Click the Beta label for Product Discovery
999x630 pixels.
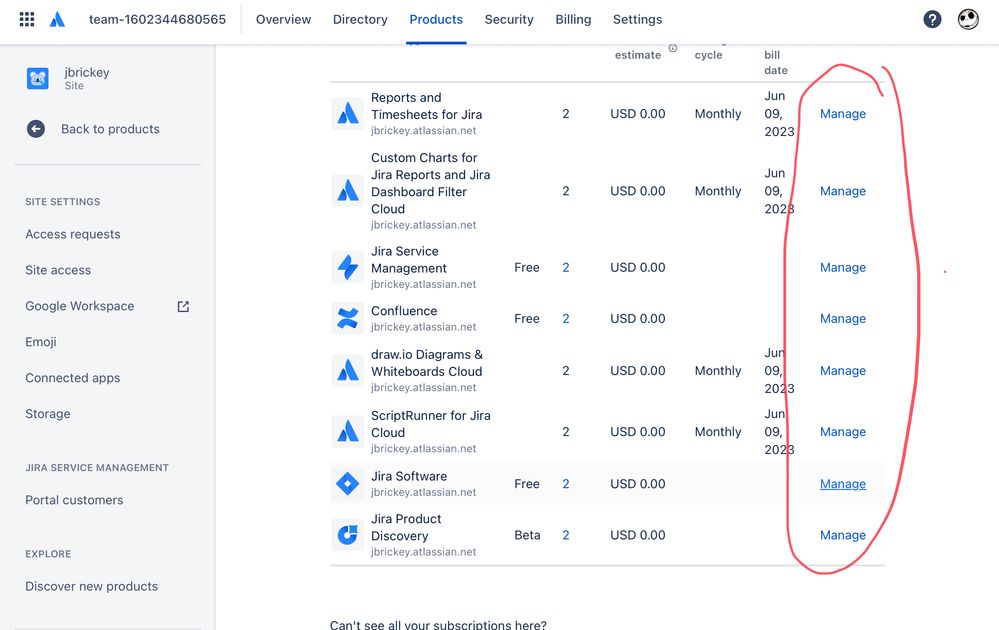coord(527,535)
